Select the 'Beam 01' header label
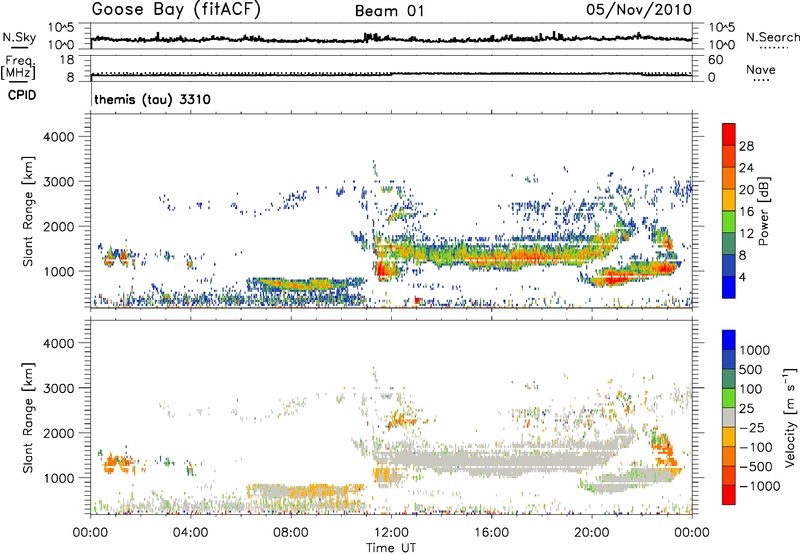The image size is (800, 554). [x=390, y=11]
